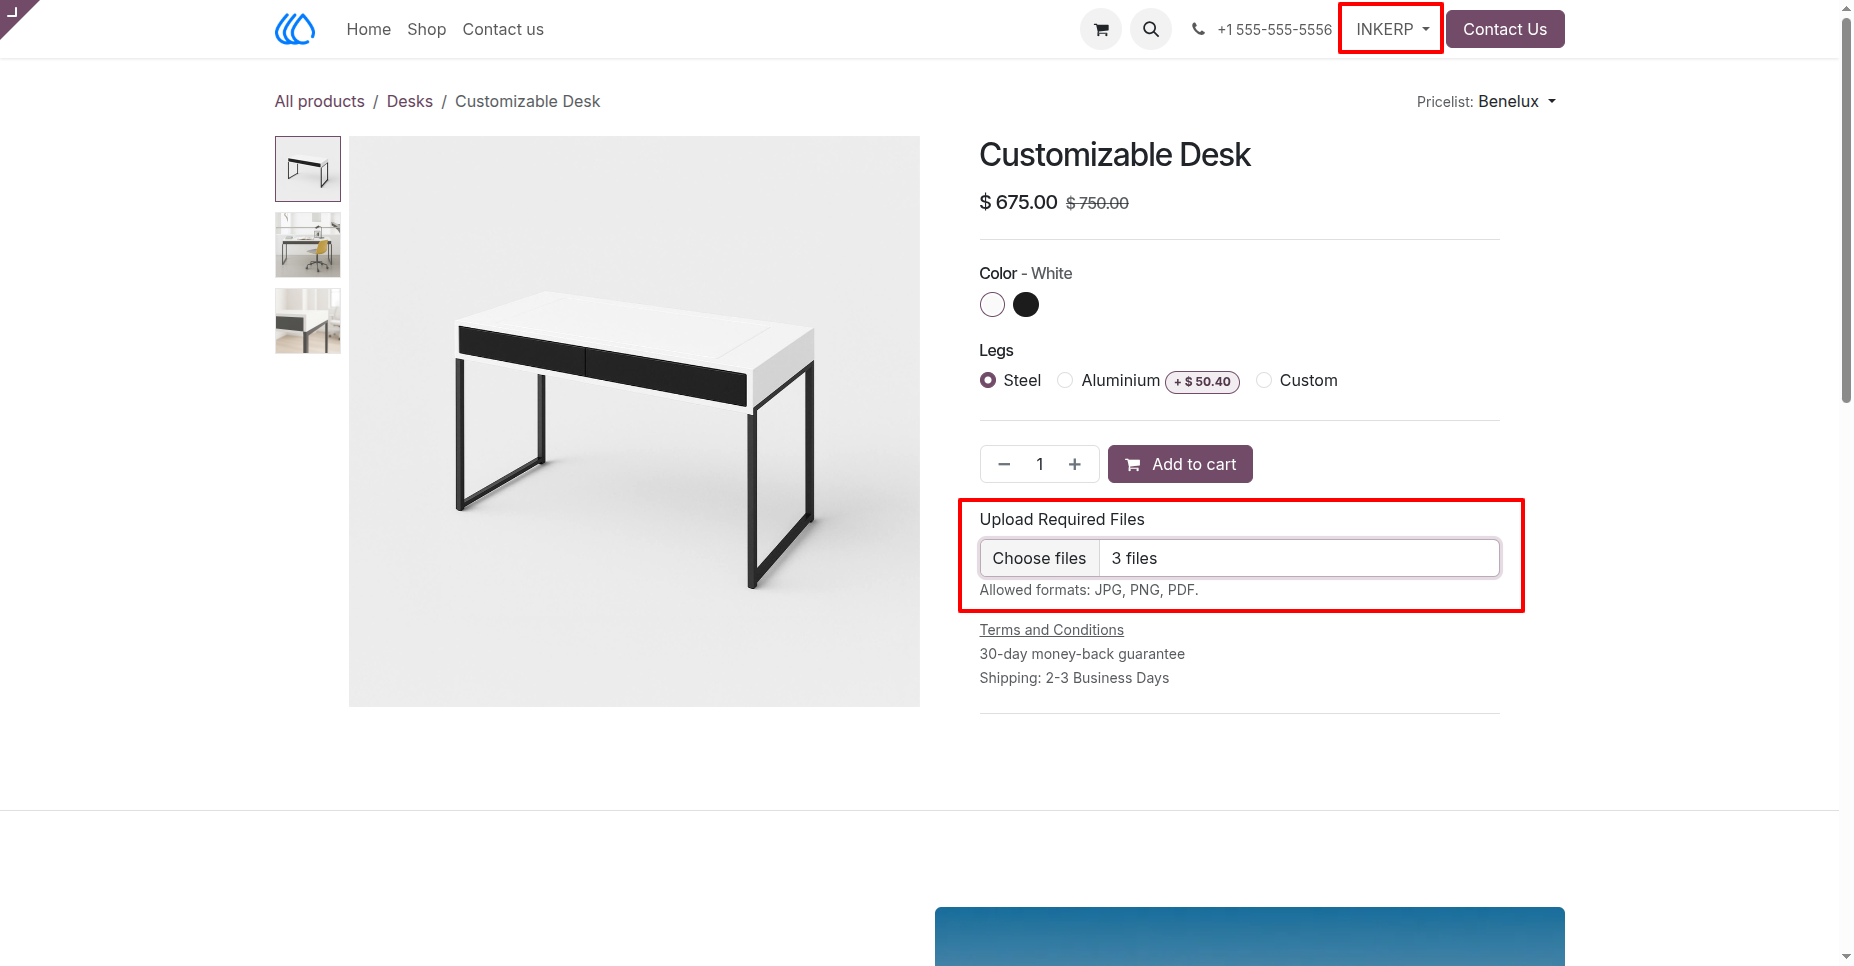This screenshot has height=966, width=1854.
Task: Click the Choose files upload button
Action: 1039,558
